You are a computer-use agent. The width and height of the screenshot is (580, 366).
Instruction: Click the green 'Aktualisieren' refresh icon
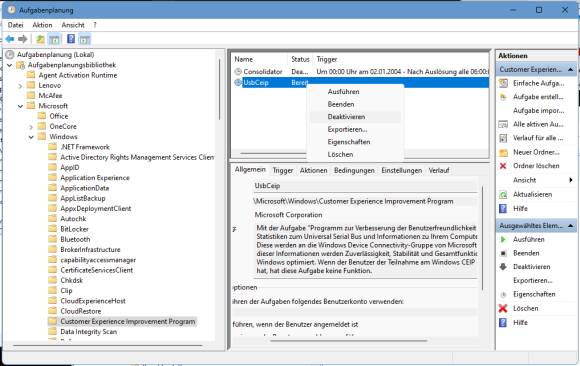pos(503,195)
